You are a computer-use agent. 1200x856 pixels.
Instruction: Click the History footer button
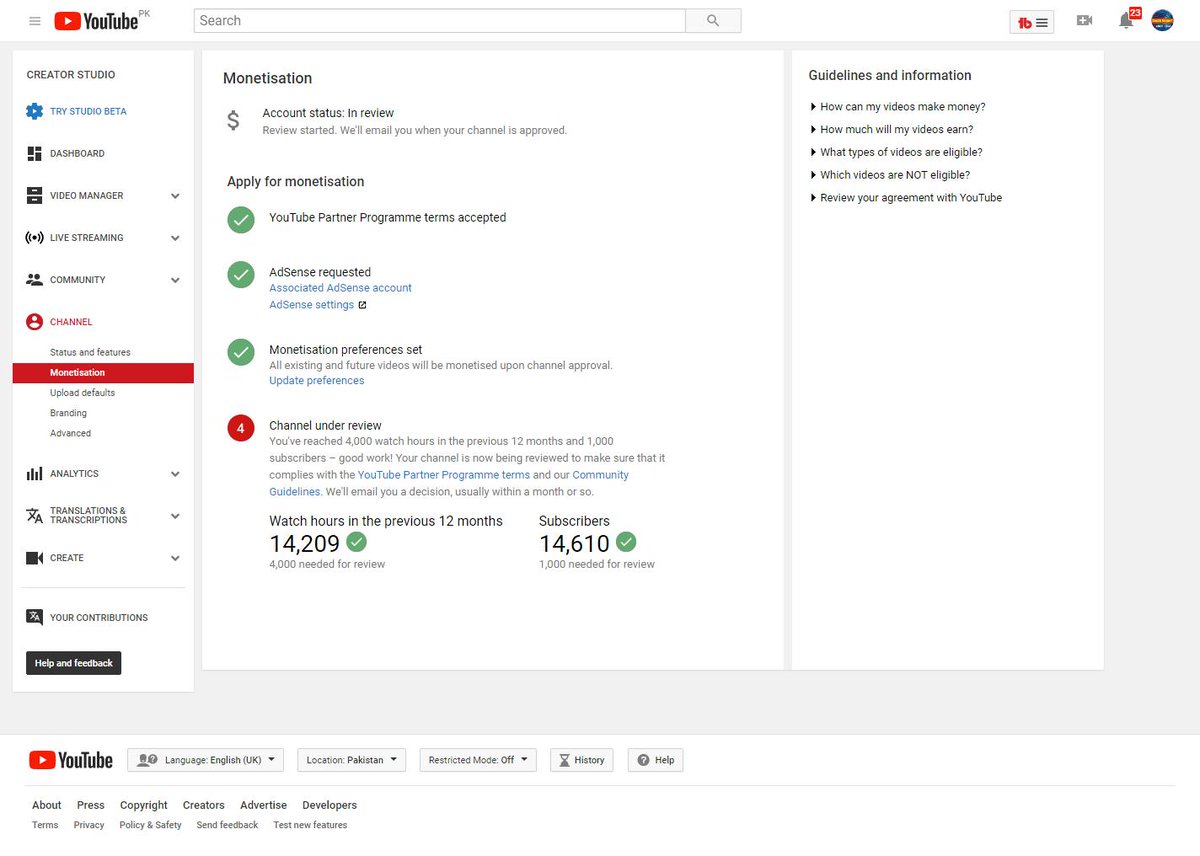tap(581, 760)
